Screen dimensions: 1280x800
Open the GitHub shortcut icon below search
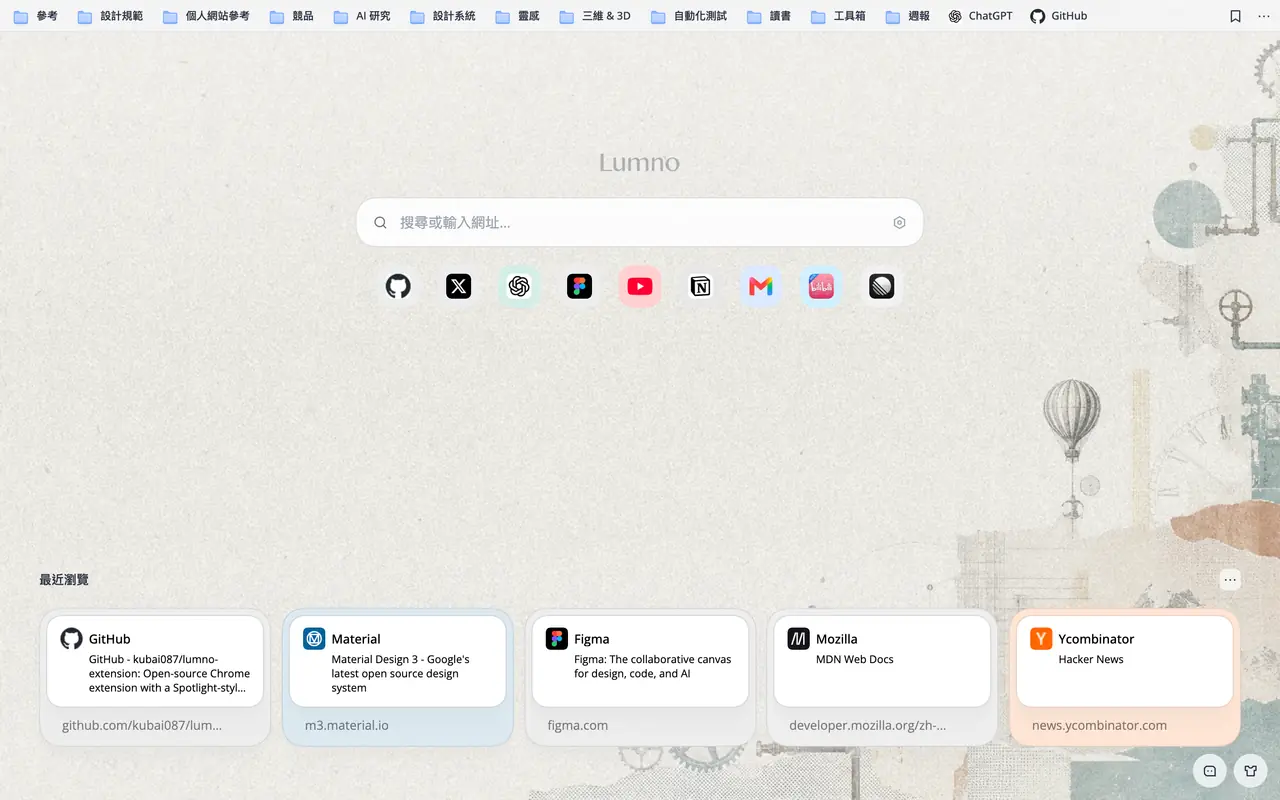tap(398, 287)
